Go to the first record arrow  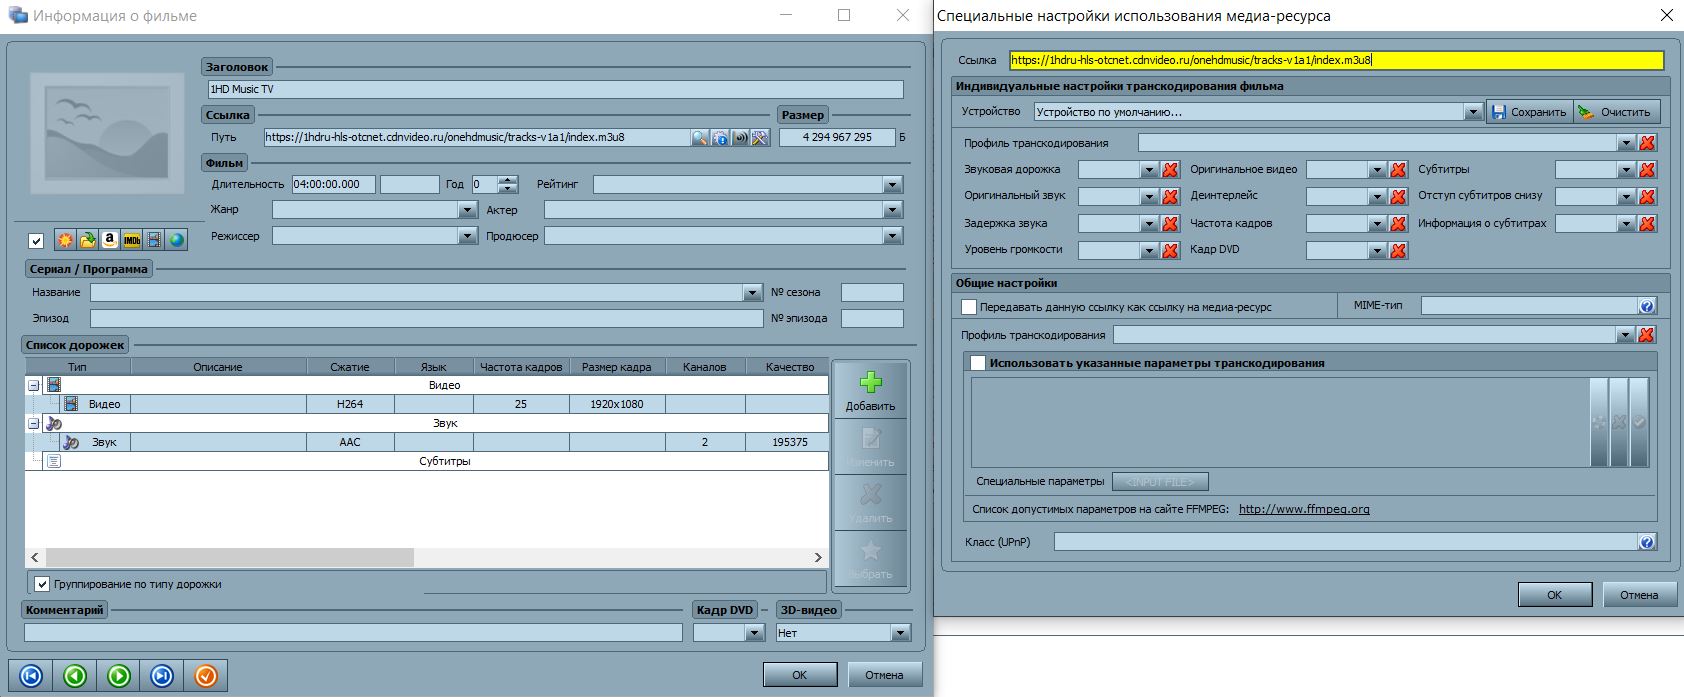(x=31, y=676)
